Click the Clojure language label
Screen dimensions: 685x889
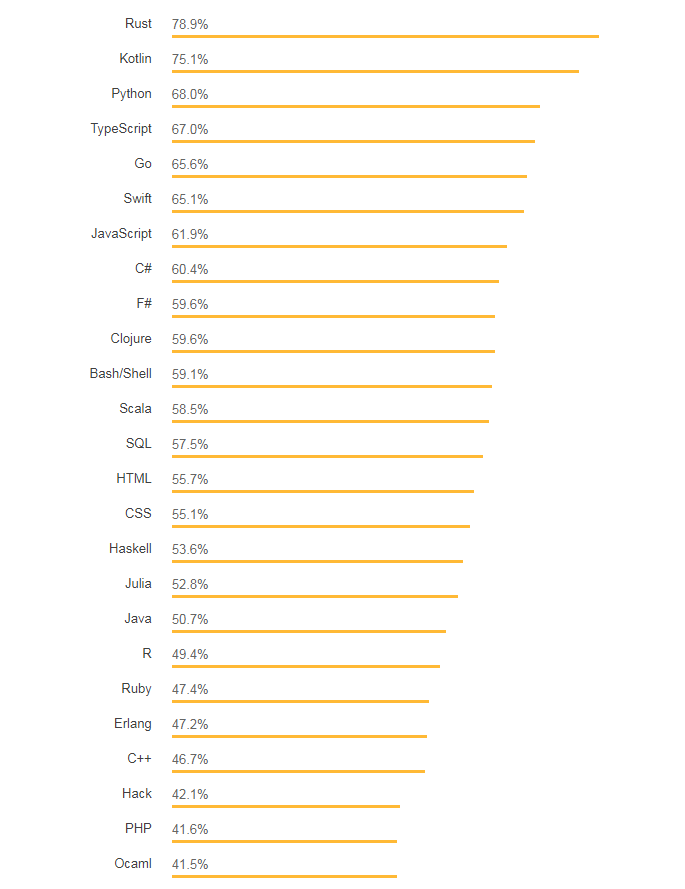pos(131,339)
